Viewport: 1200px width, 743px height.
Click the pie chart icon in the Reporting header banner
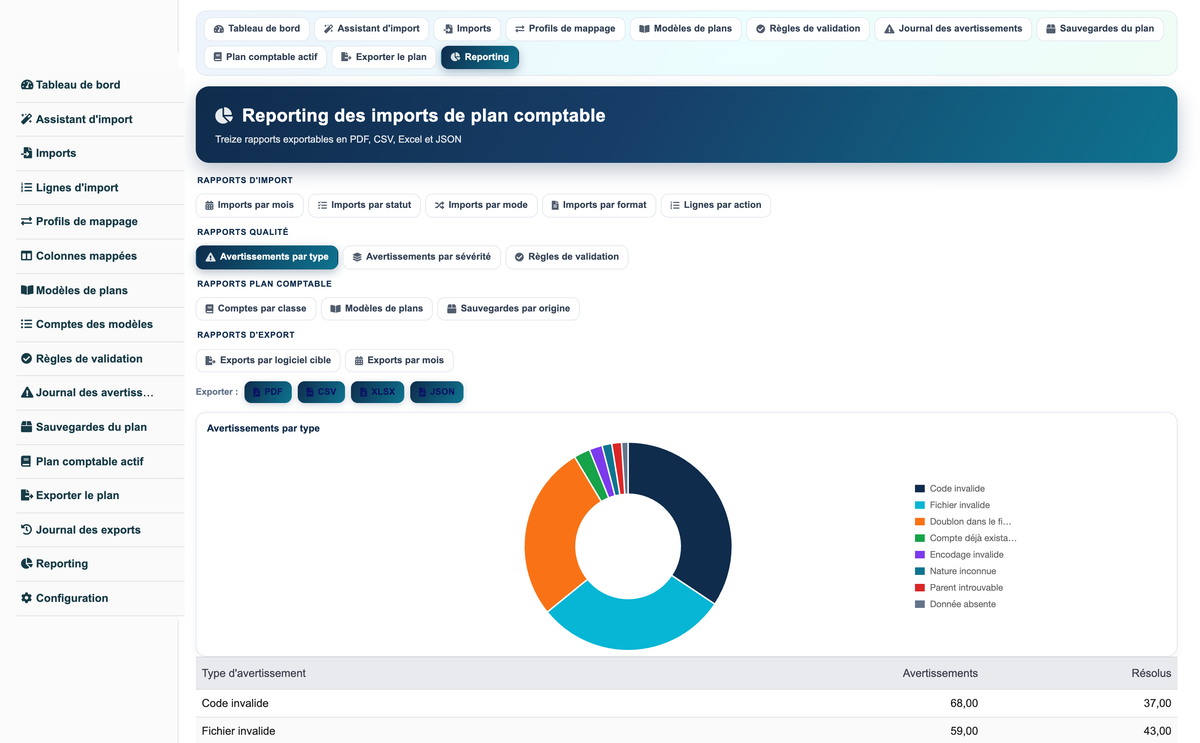(224, 116)
